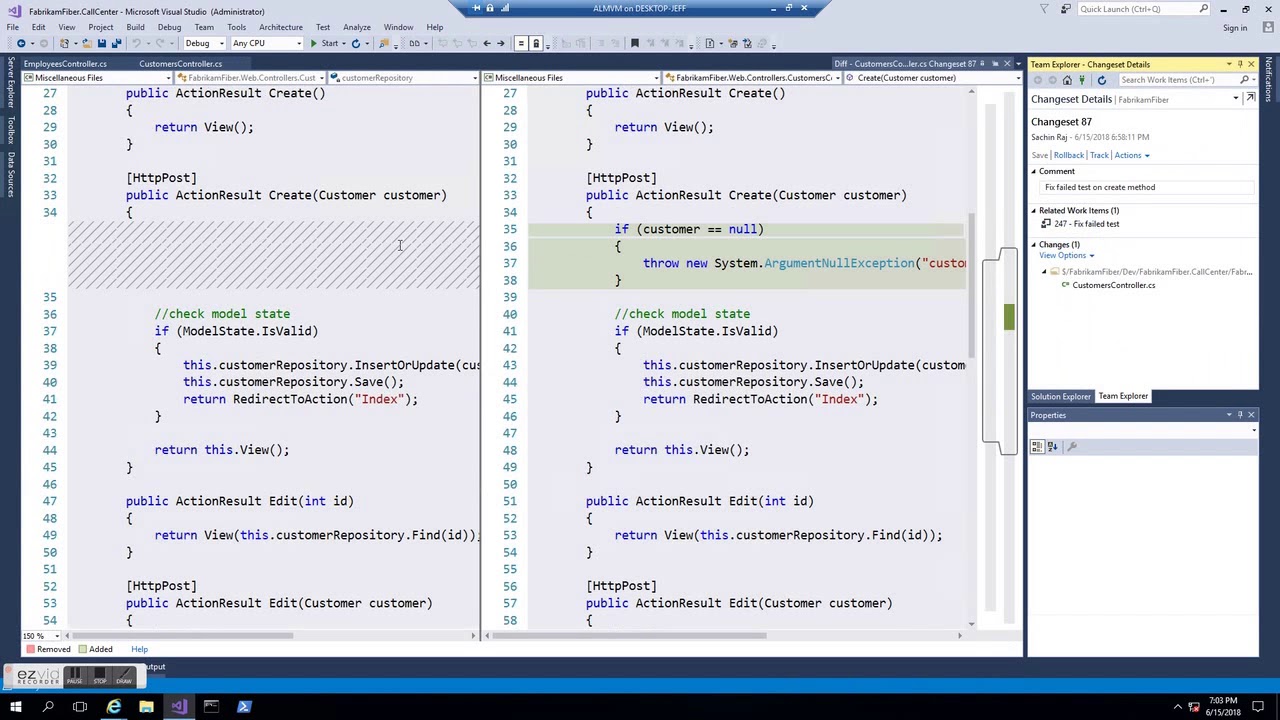
Task: Click the Rollback link
Action: pos(1068,155)
